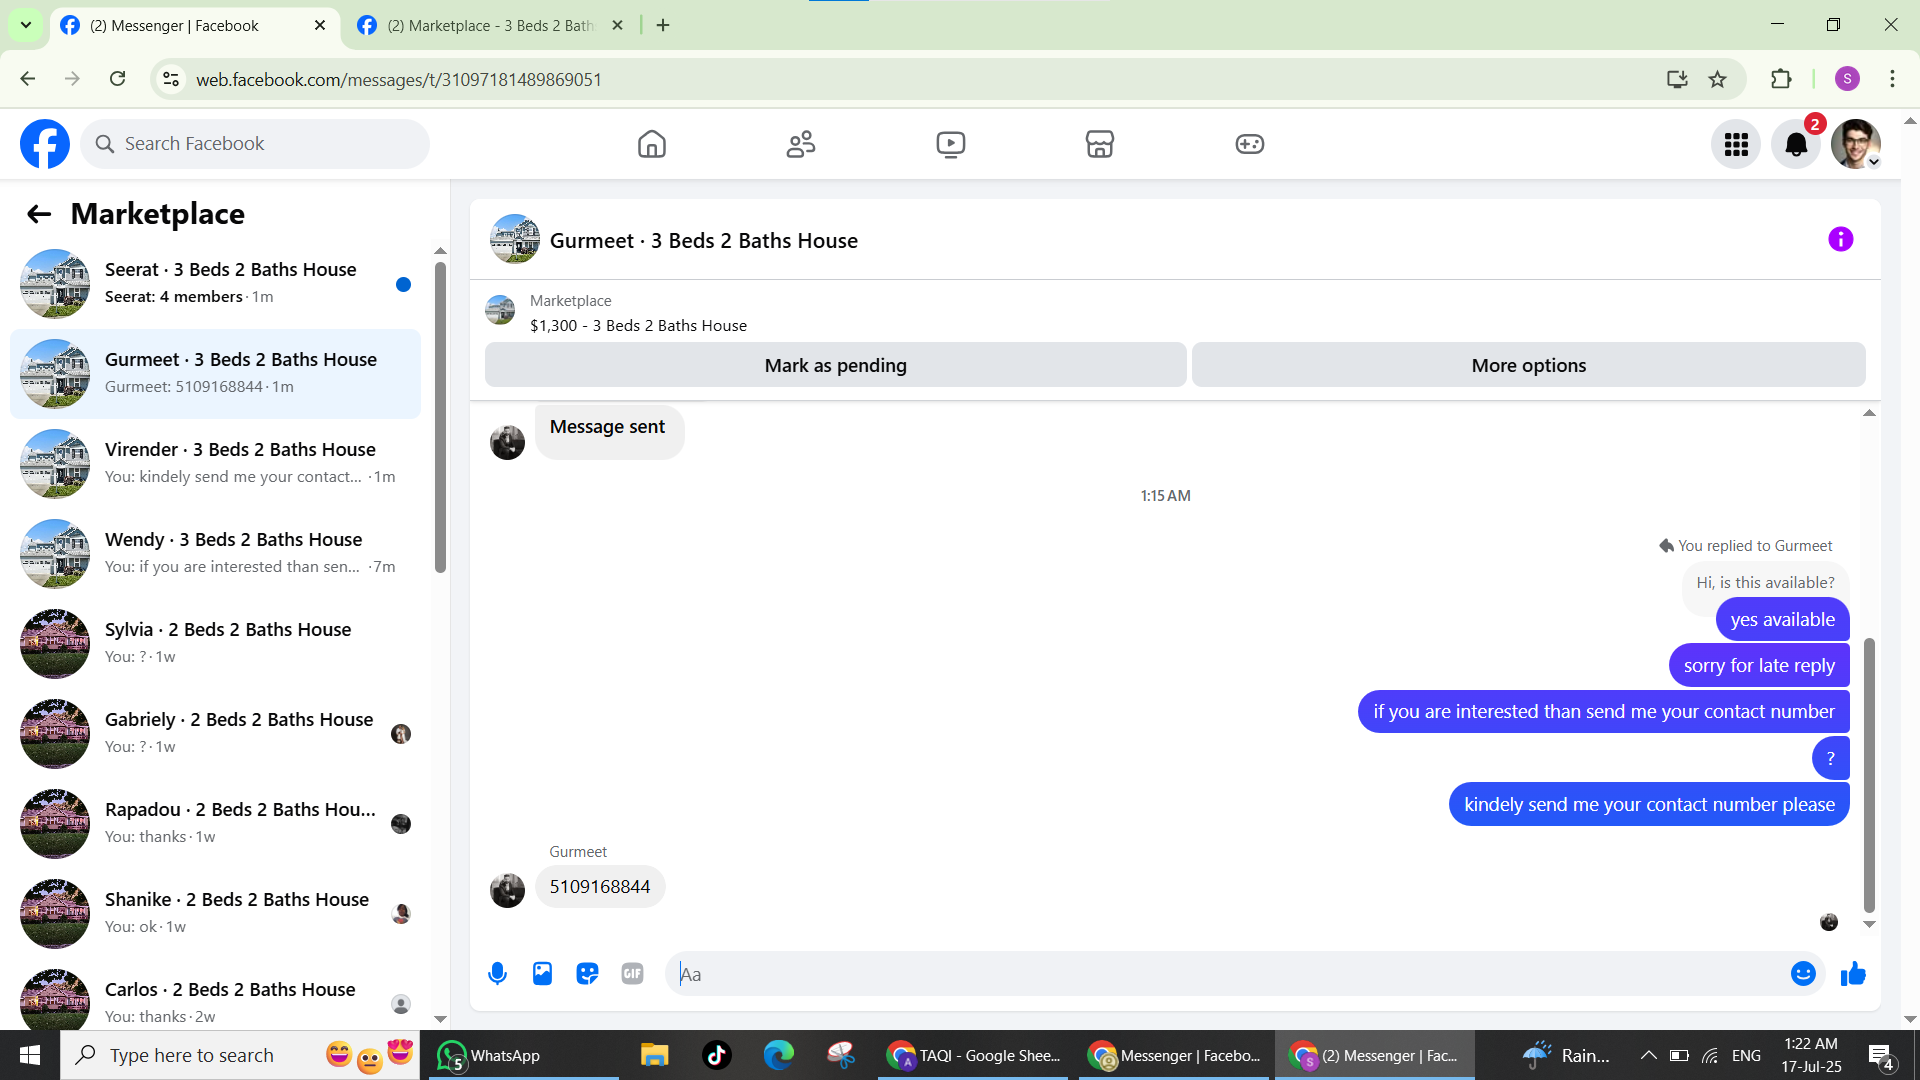Open the notifications bell
Image resolution: width=1920 pixels, height=1080 pixels.
(1796, 144)
